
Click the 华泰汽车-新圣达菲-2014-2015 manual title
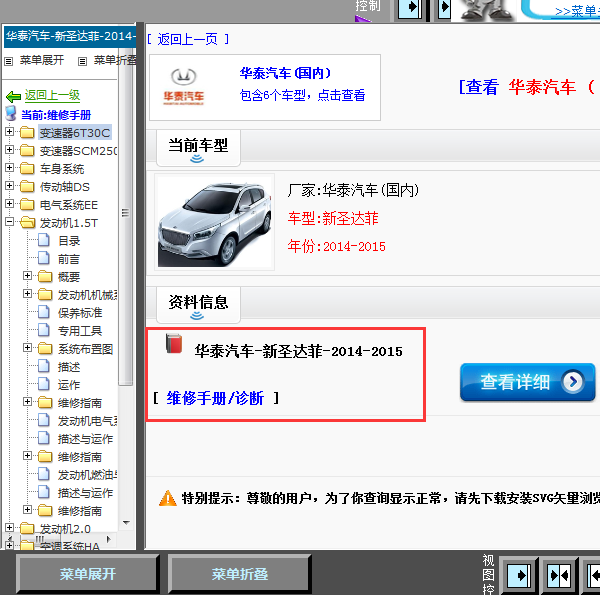(x=298, y=351)
